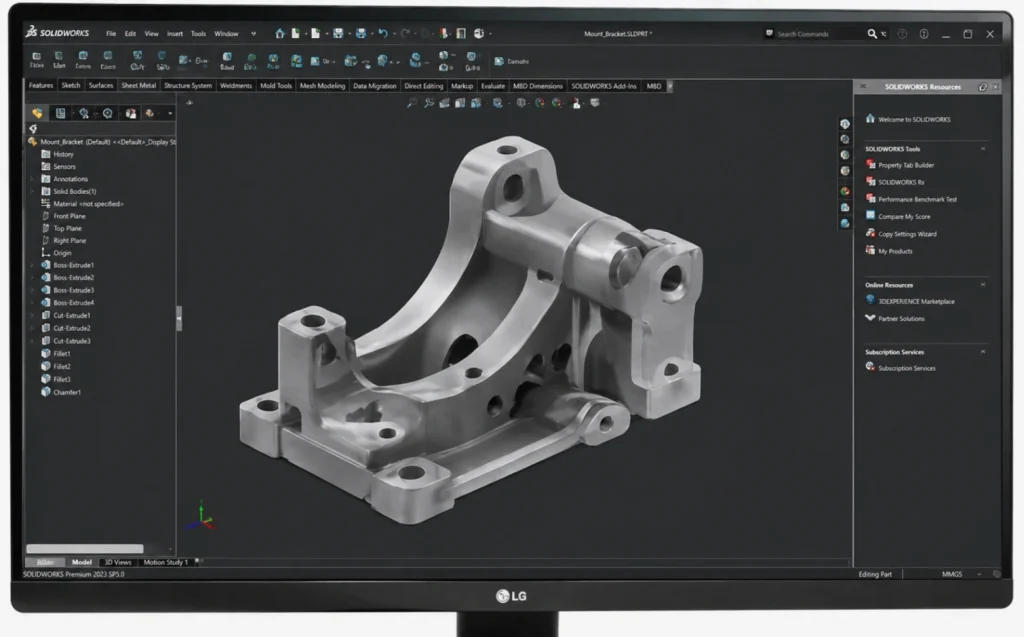The height and width of the screenshot is (637, 1024).
Task: Click the Home icon in quick access toolbar
Action: click(x=280, y=33)
